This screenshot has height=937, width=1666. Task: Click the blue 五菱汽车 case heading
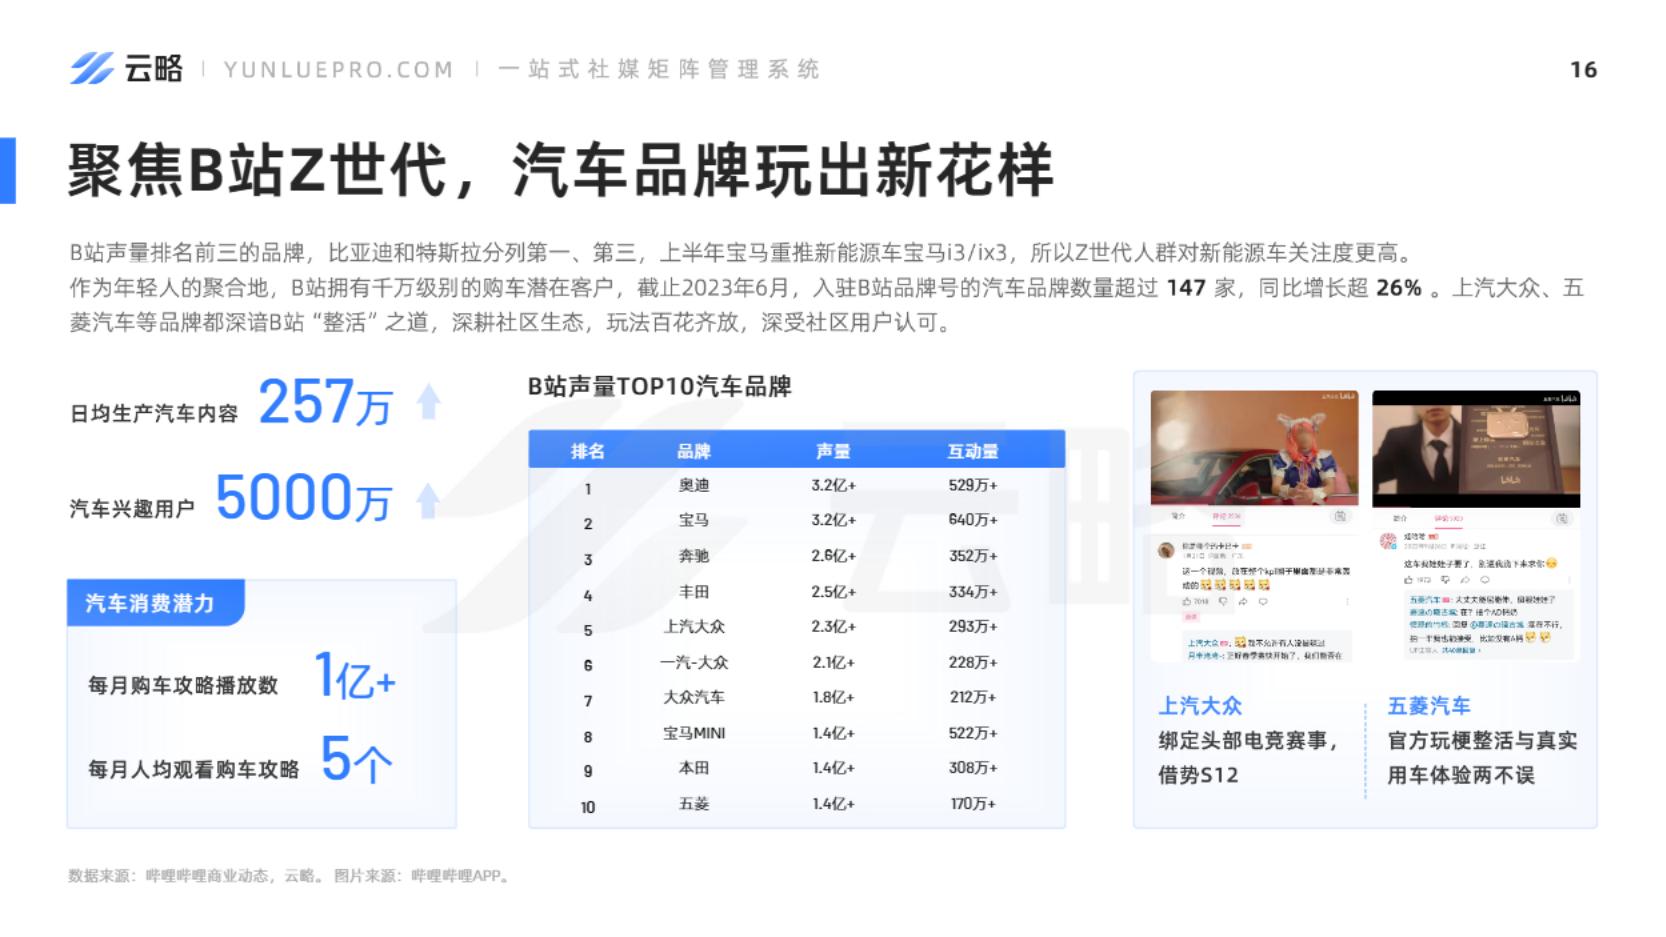[x=1429, y=706]
